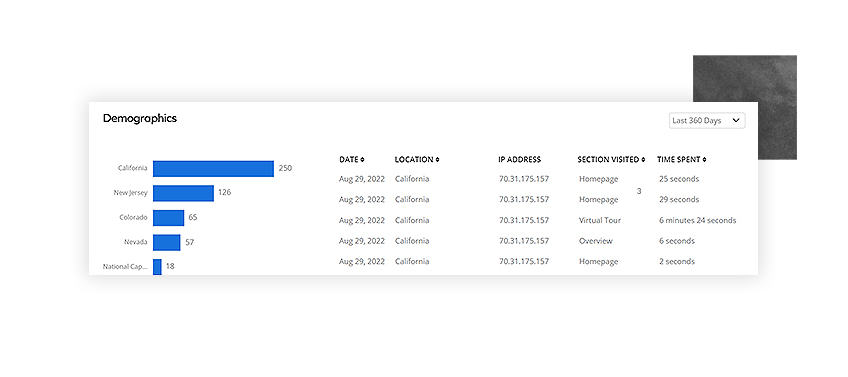Click the value 18 beside National Cap bar
Image resolution: width=848 pixels, height=377 pixels.
pos(170,266)
